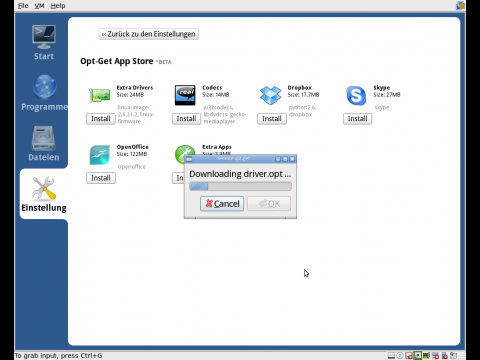Close the download dialog window
Viewport: 480px width, 360px height.
pos(292,159)
